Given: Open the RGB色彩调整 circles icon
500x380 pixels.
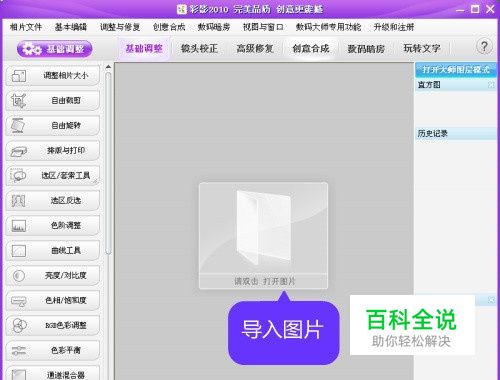Looking at the screenshot, I should (x=19, y=326).
